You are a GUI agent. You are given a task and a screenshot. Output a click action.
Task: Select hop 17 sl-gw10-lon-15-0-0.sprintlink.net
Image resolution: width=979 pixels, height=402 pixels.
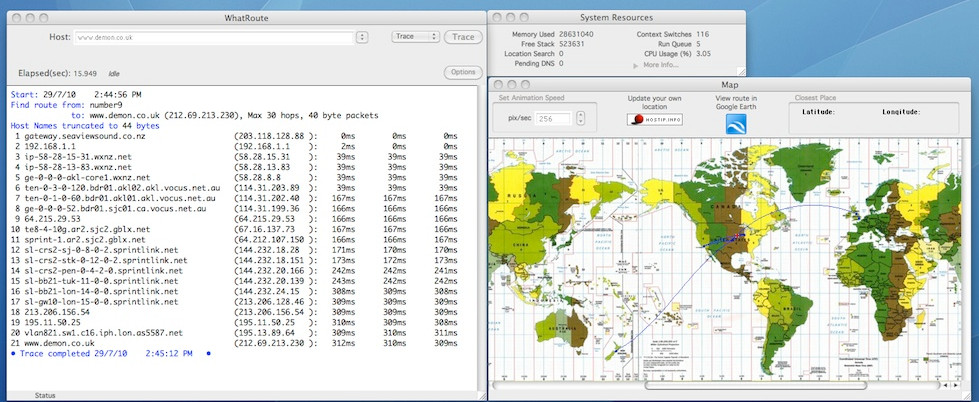tap(101, 302)
